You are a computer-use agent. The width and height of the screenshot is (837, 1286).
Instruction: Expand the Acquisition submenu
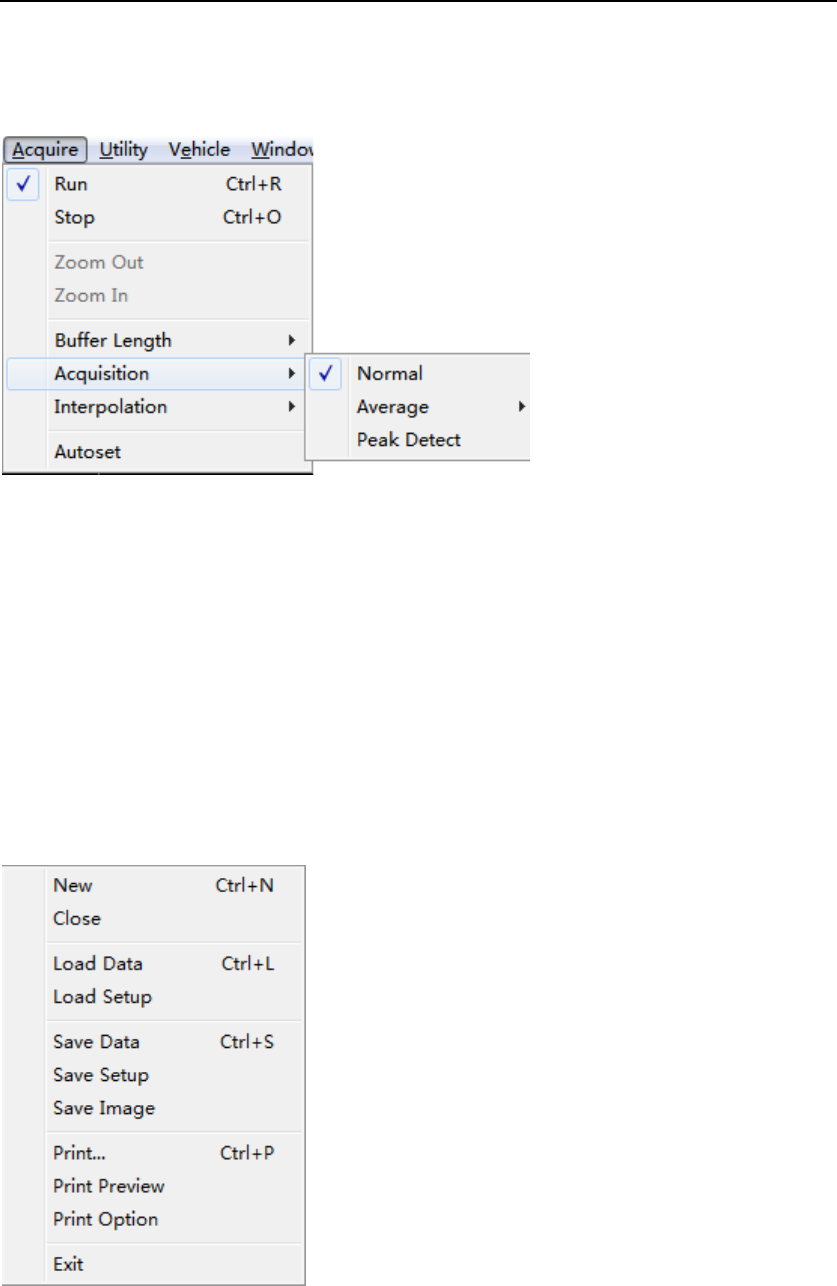159,373
